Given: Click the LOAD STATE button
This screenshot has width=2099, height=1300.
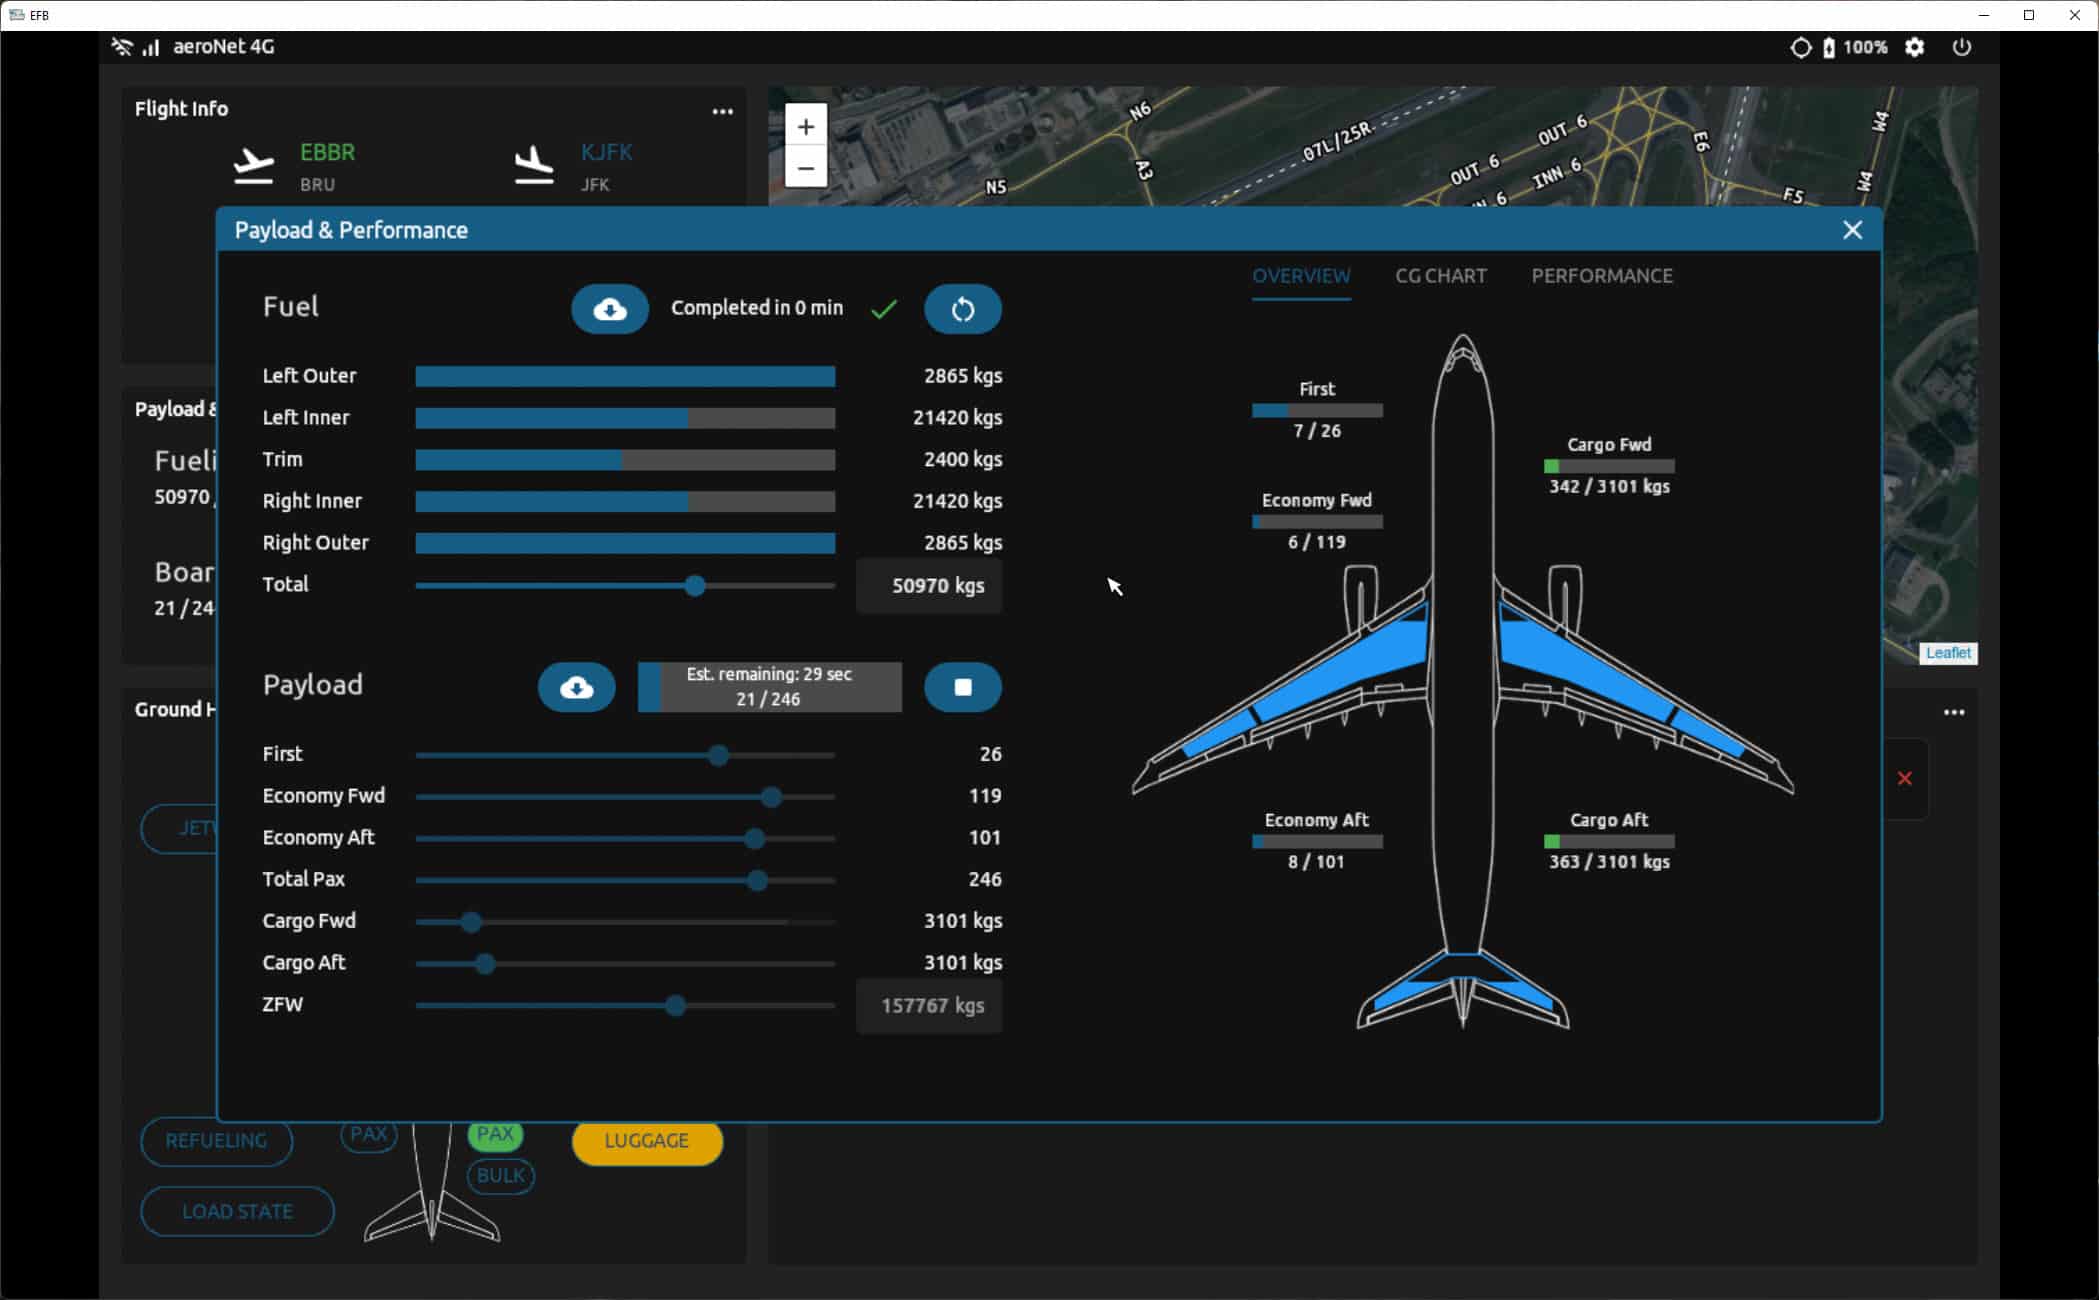Looking at the screenshot, I should [237, 1212].
